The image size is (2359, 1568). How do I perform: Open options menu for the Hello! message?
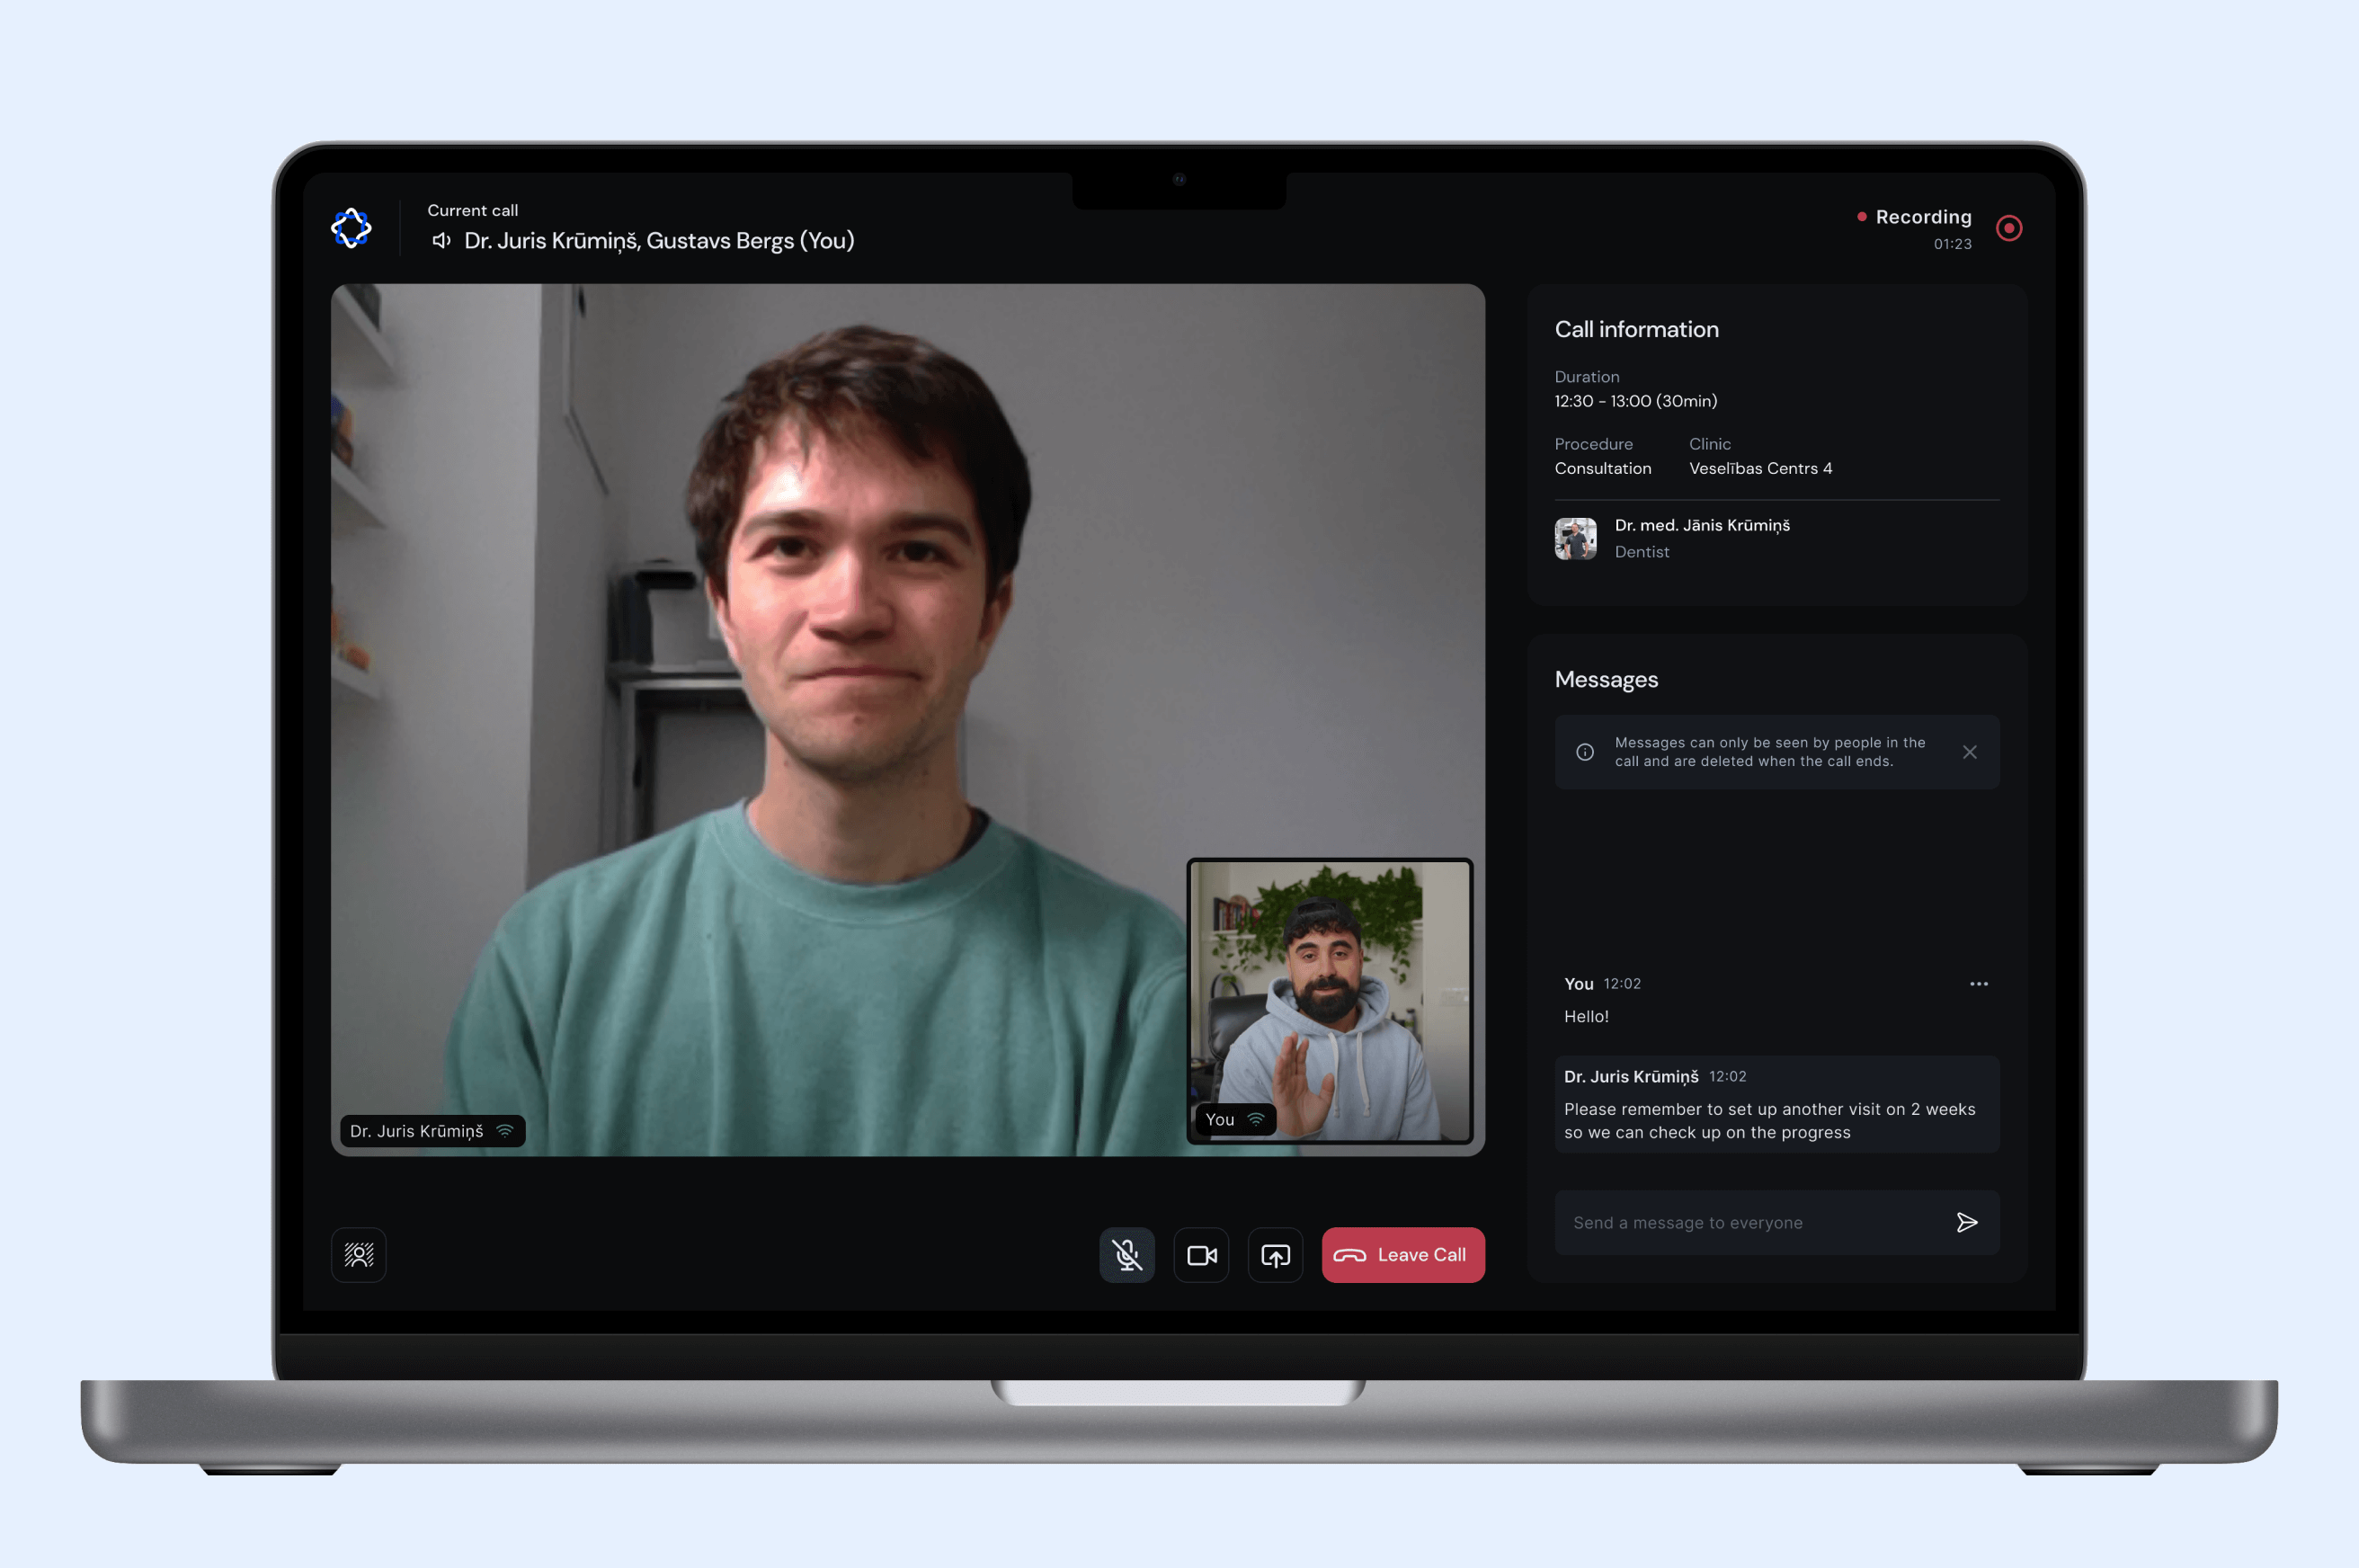click(1978, 984)
